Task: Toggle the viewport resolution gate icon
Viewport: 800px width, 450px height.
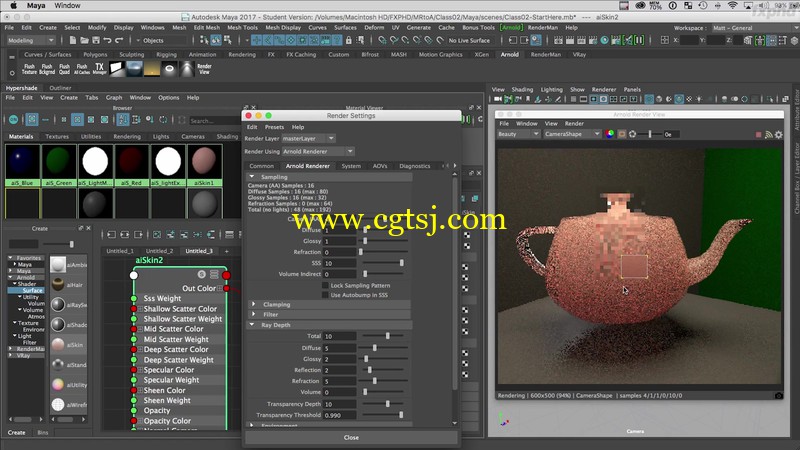Action: pos(593,99)
